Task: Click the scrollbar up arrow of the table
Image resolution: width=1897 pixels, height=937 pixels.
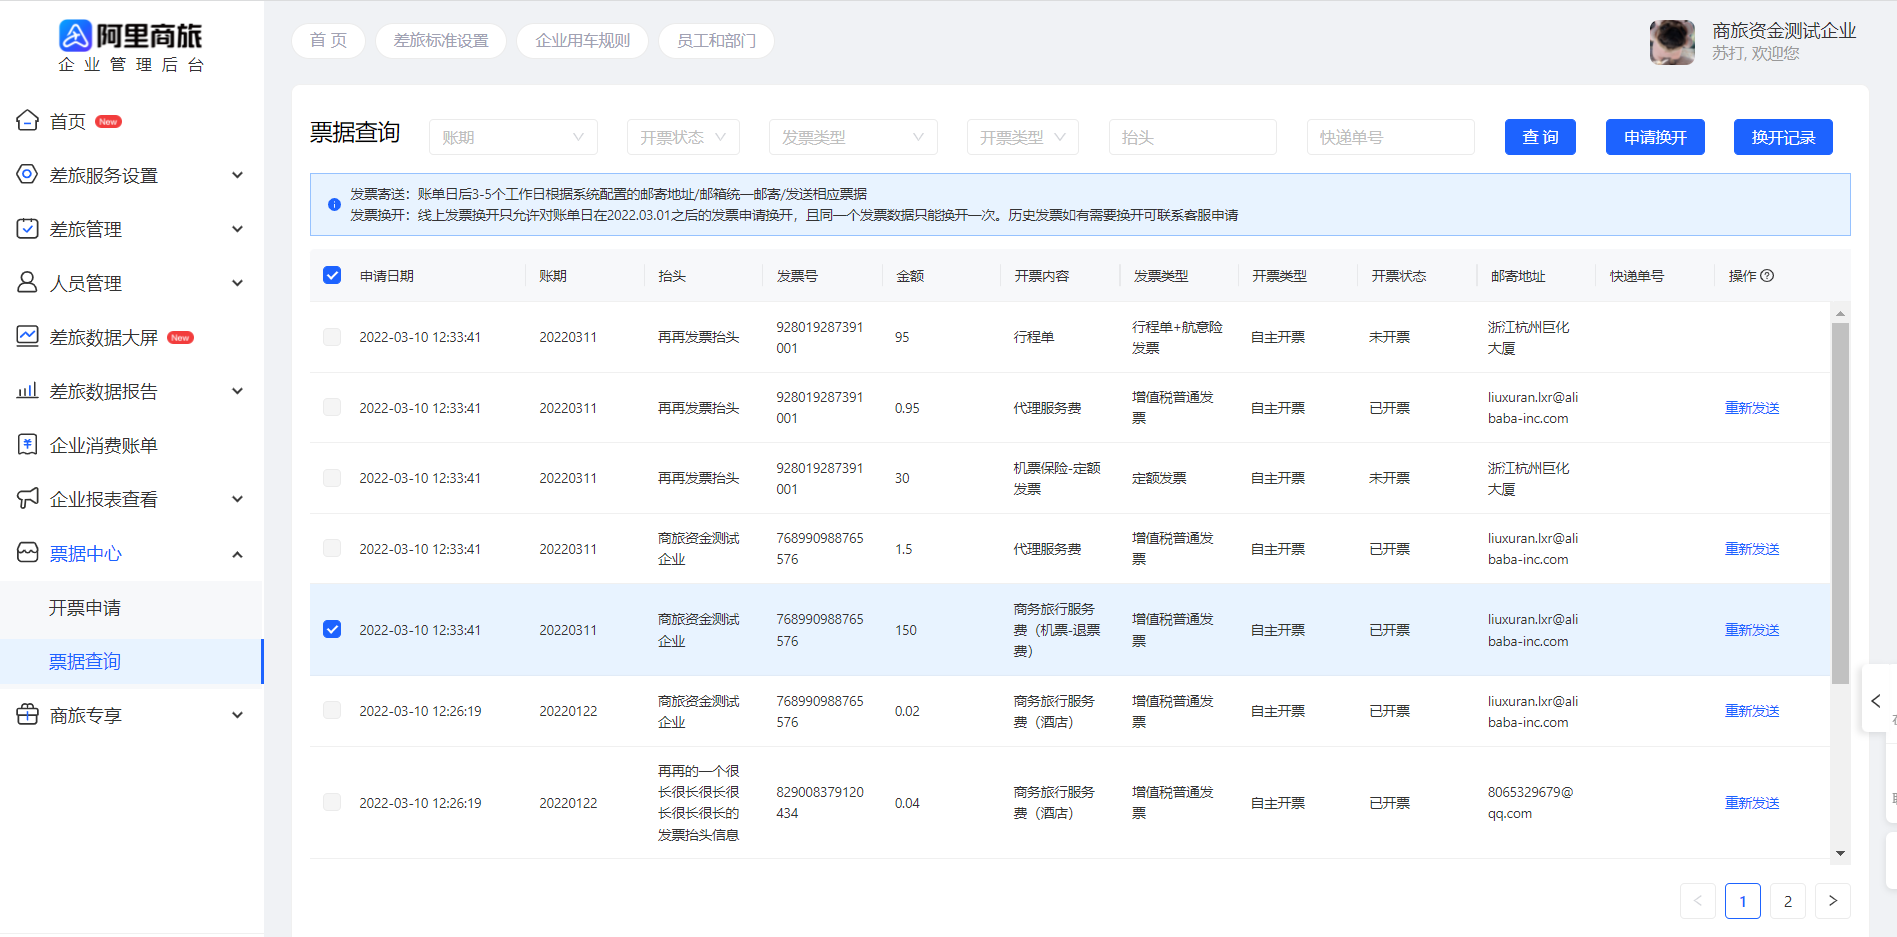Action: pos(1840,314)
